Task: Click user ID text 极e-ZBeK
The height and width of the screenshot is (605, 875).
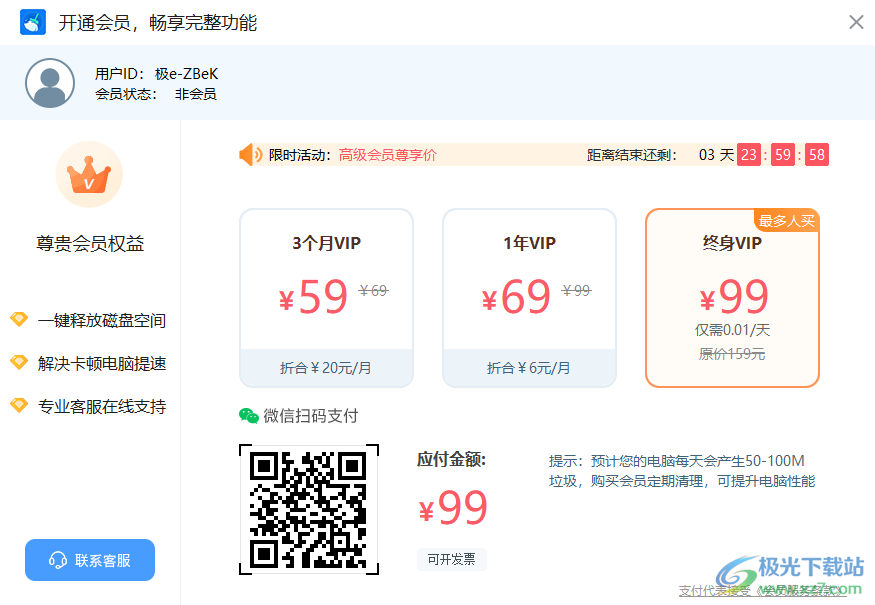Action: pyautogui.click(x=186, y=74)
